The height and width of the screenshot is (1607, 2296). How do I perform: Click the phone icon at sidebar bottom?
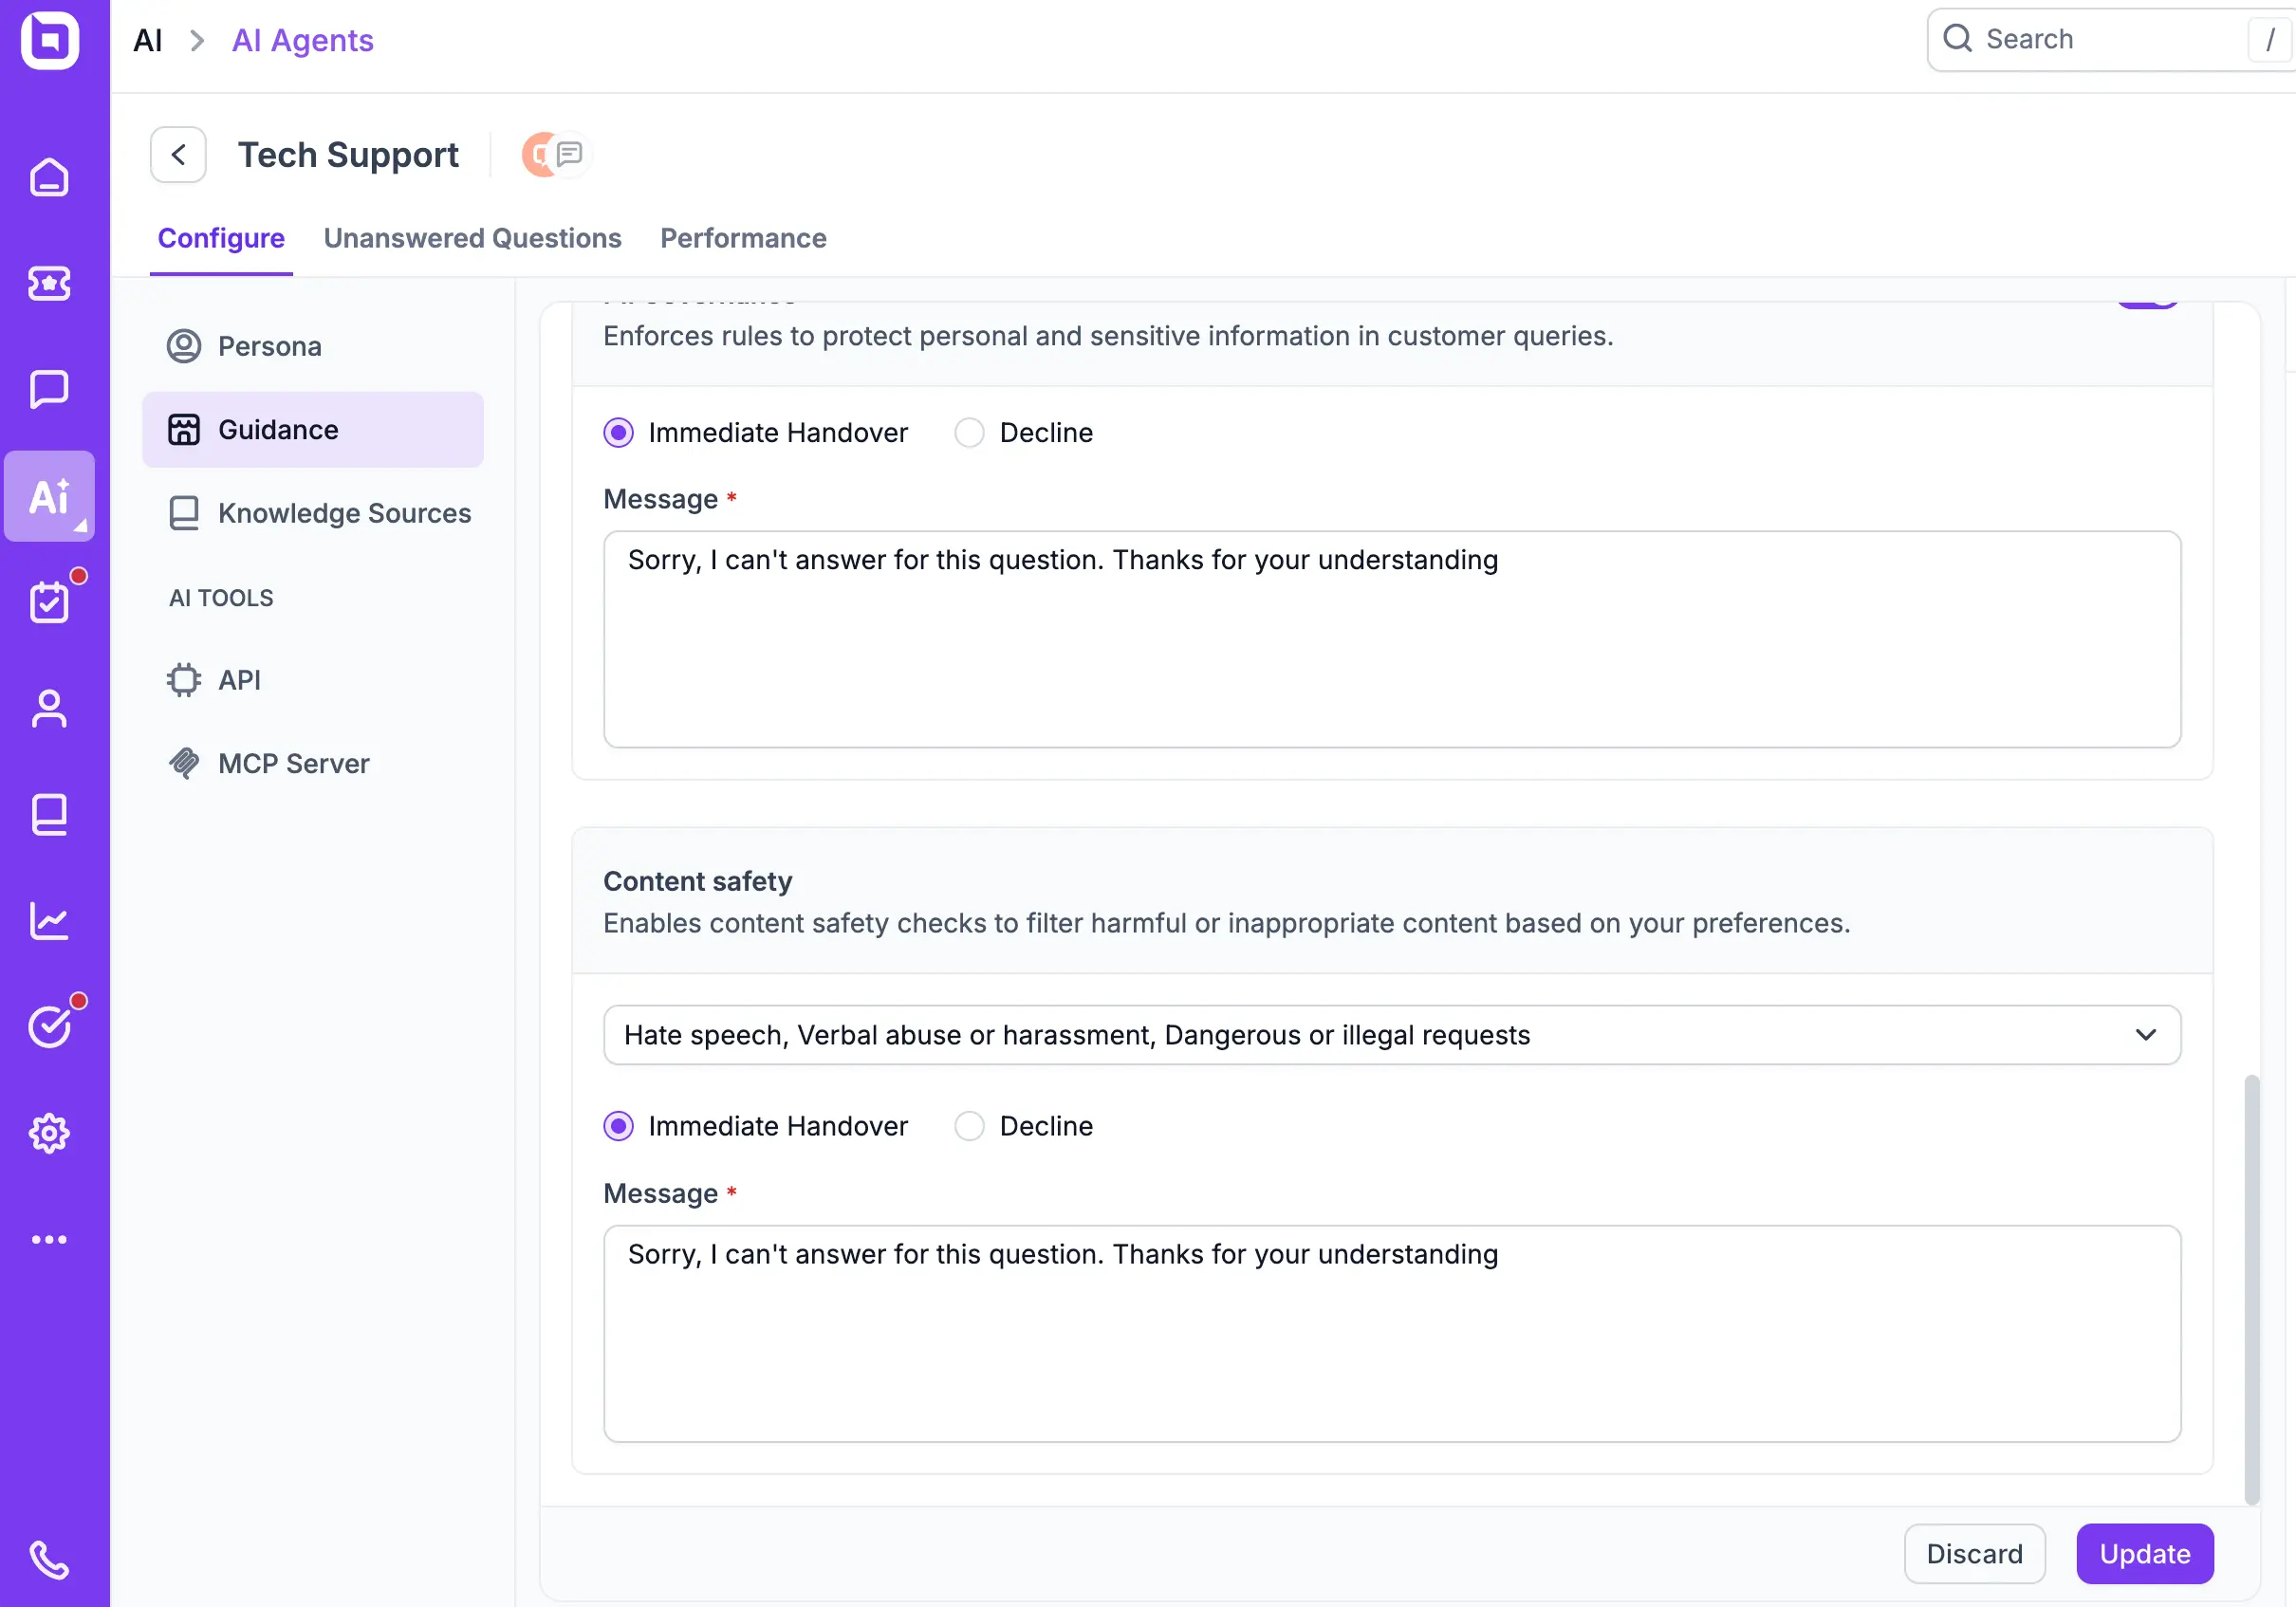pyautogui.click(x=49, y=1559)
